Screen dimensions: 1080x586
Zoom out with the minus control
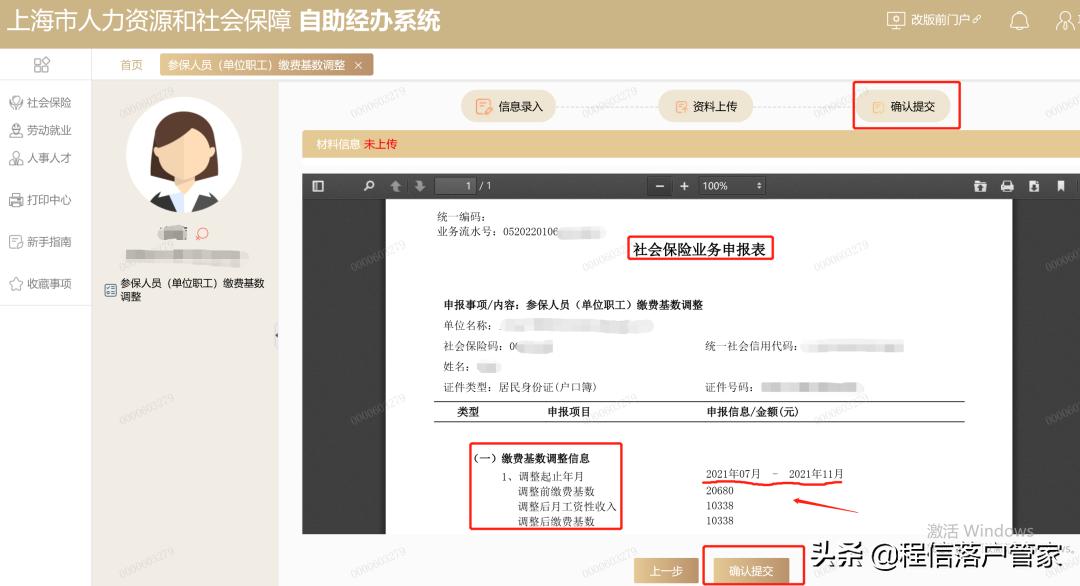coord(661,186)
